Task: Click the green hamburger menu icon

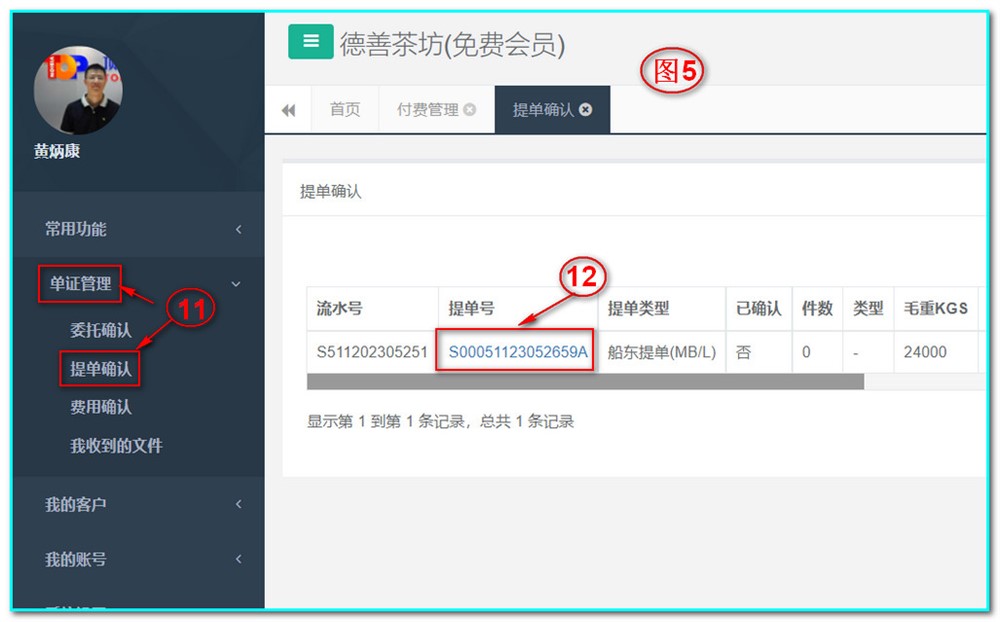Action: 310,41
